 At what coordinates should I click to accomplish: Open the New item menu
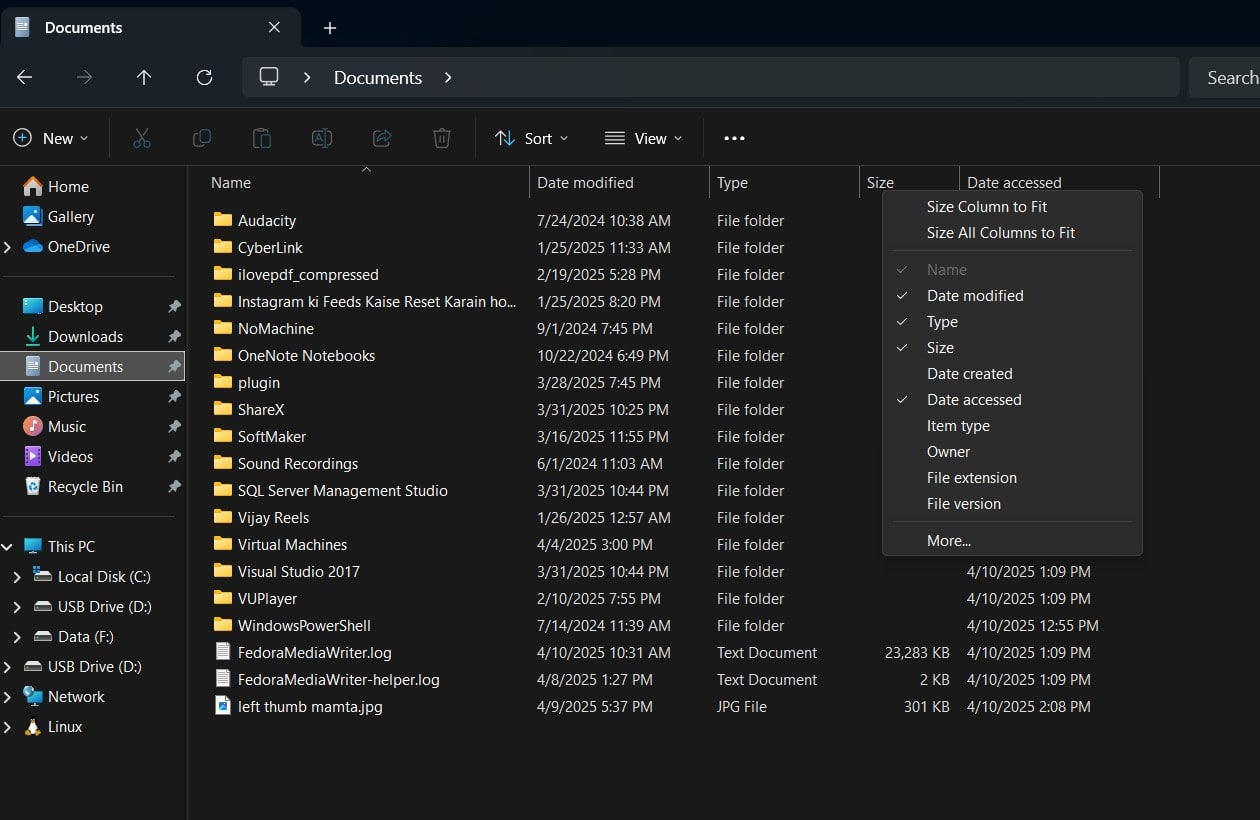coord(50,138)
